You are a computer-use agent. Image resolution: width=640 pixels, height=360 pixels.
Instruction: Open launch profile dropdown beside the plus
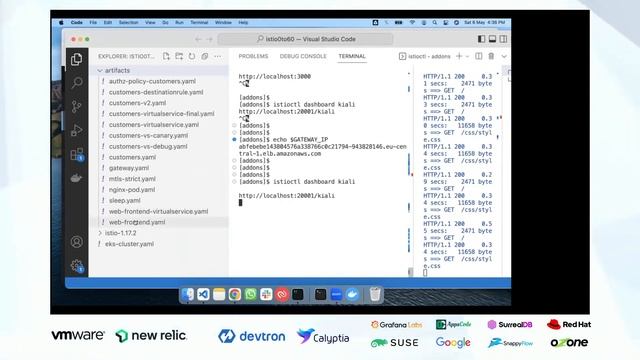click(467, 56)
